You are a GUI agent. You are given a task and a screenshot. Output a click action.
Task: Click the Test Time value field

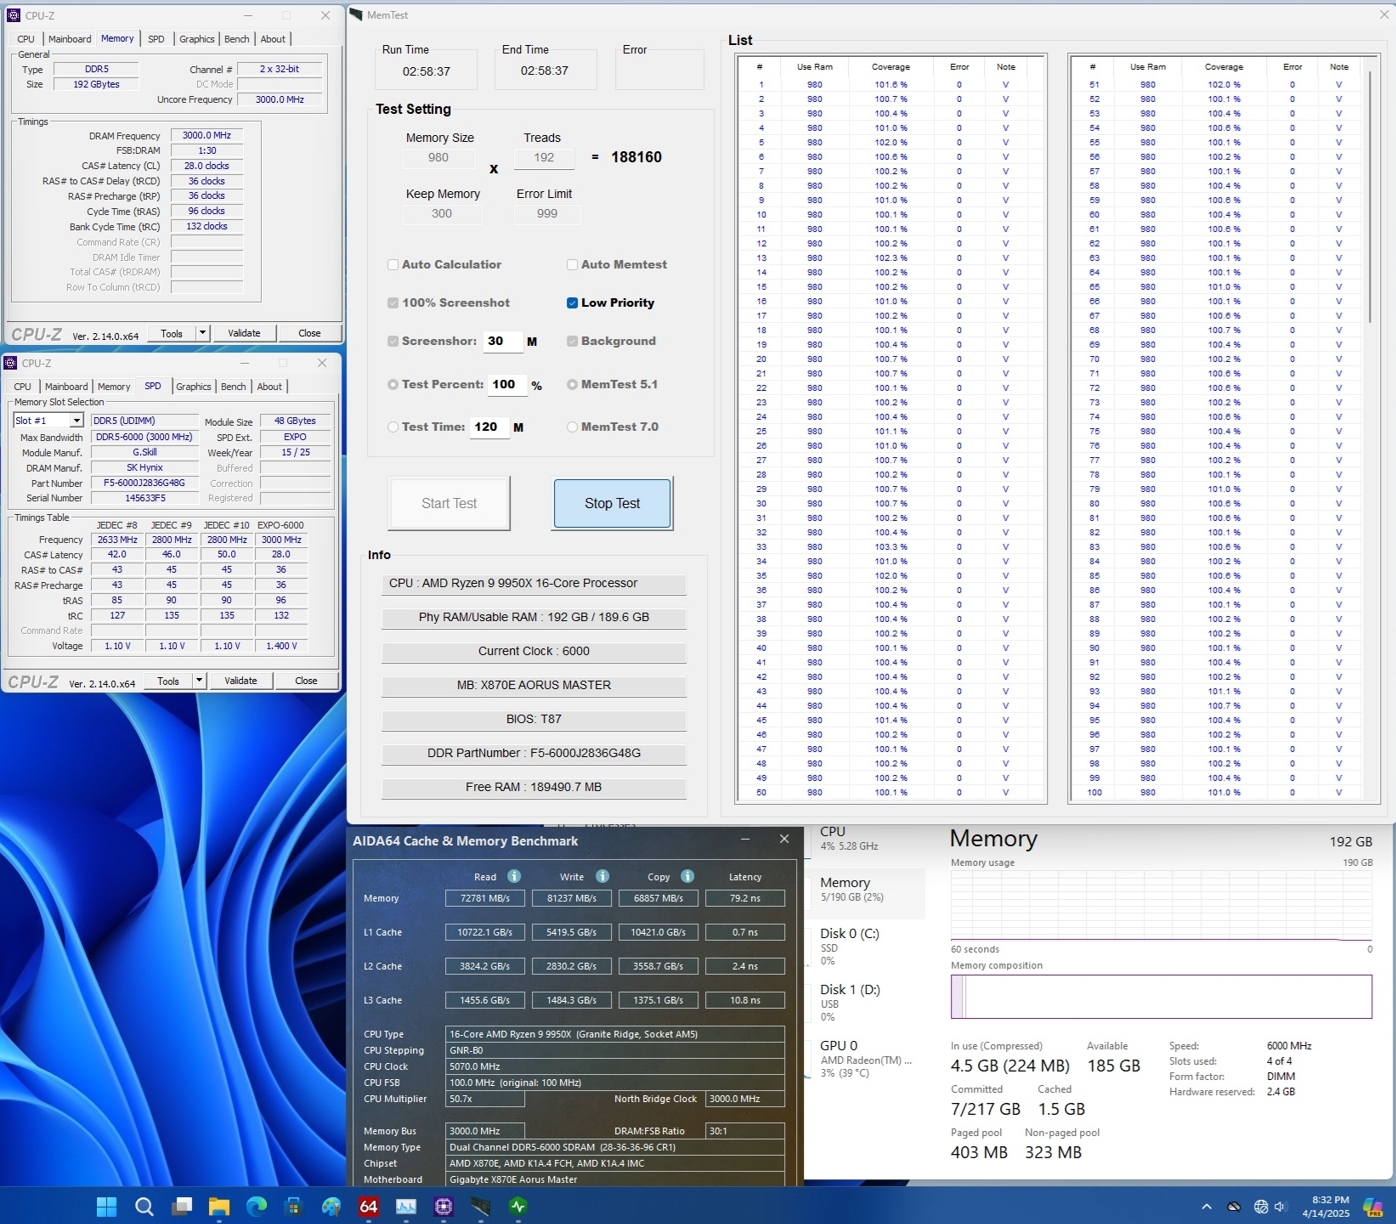coord(490,427)
